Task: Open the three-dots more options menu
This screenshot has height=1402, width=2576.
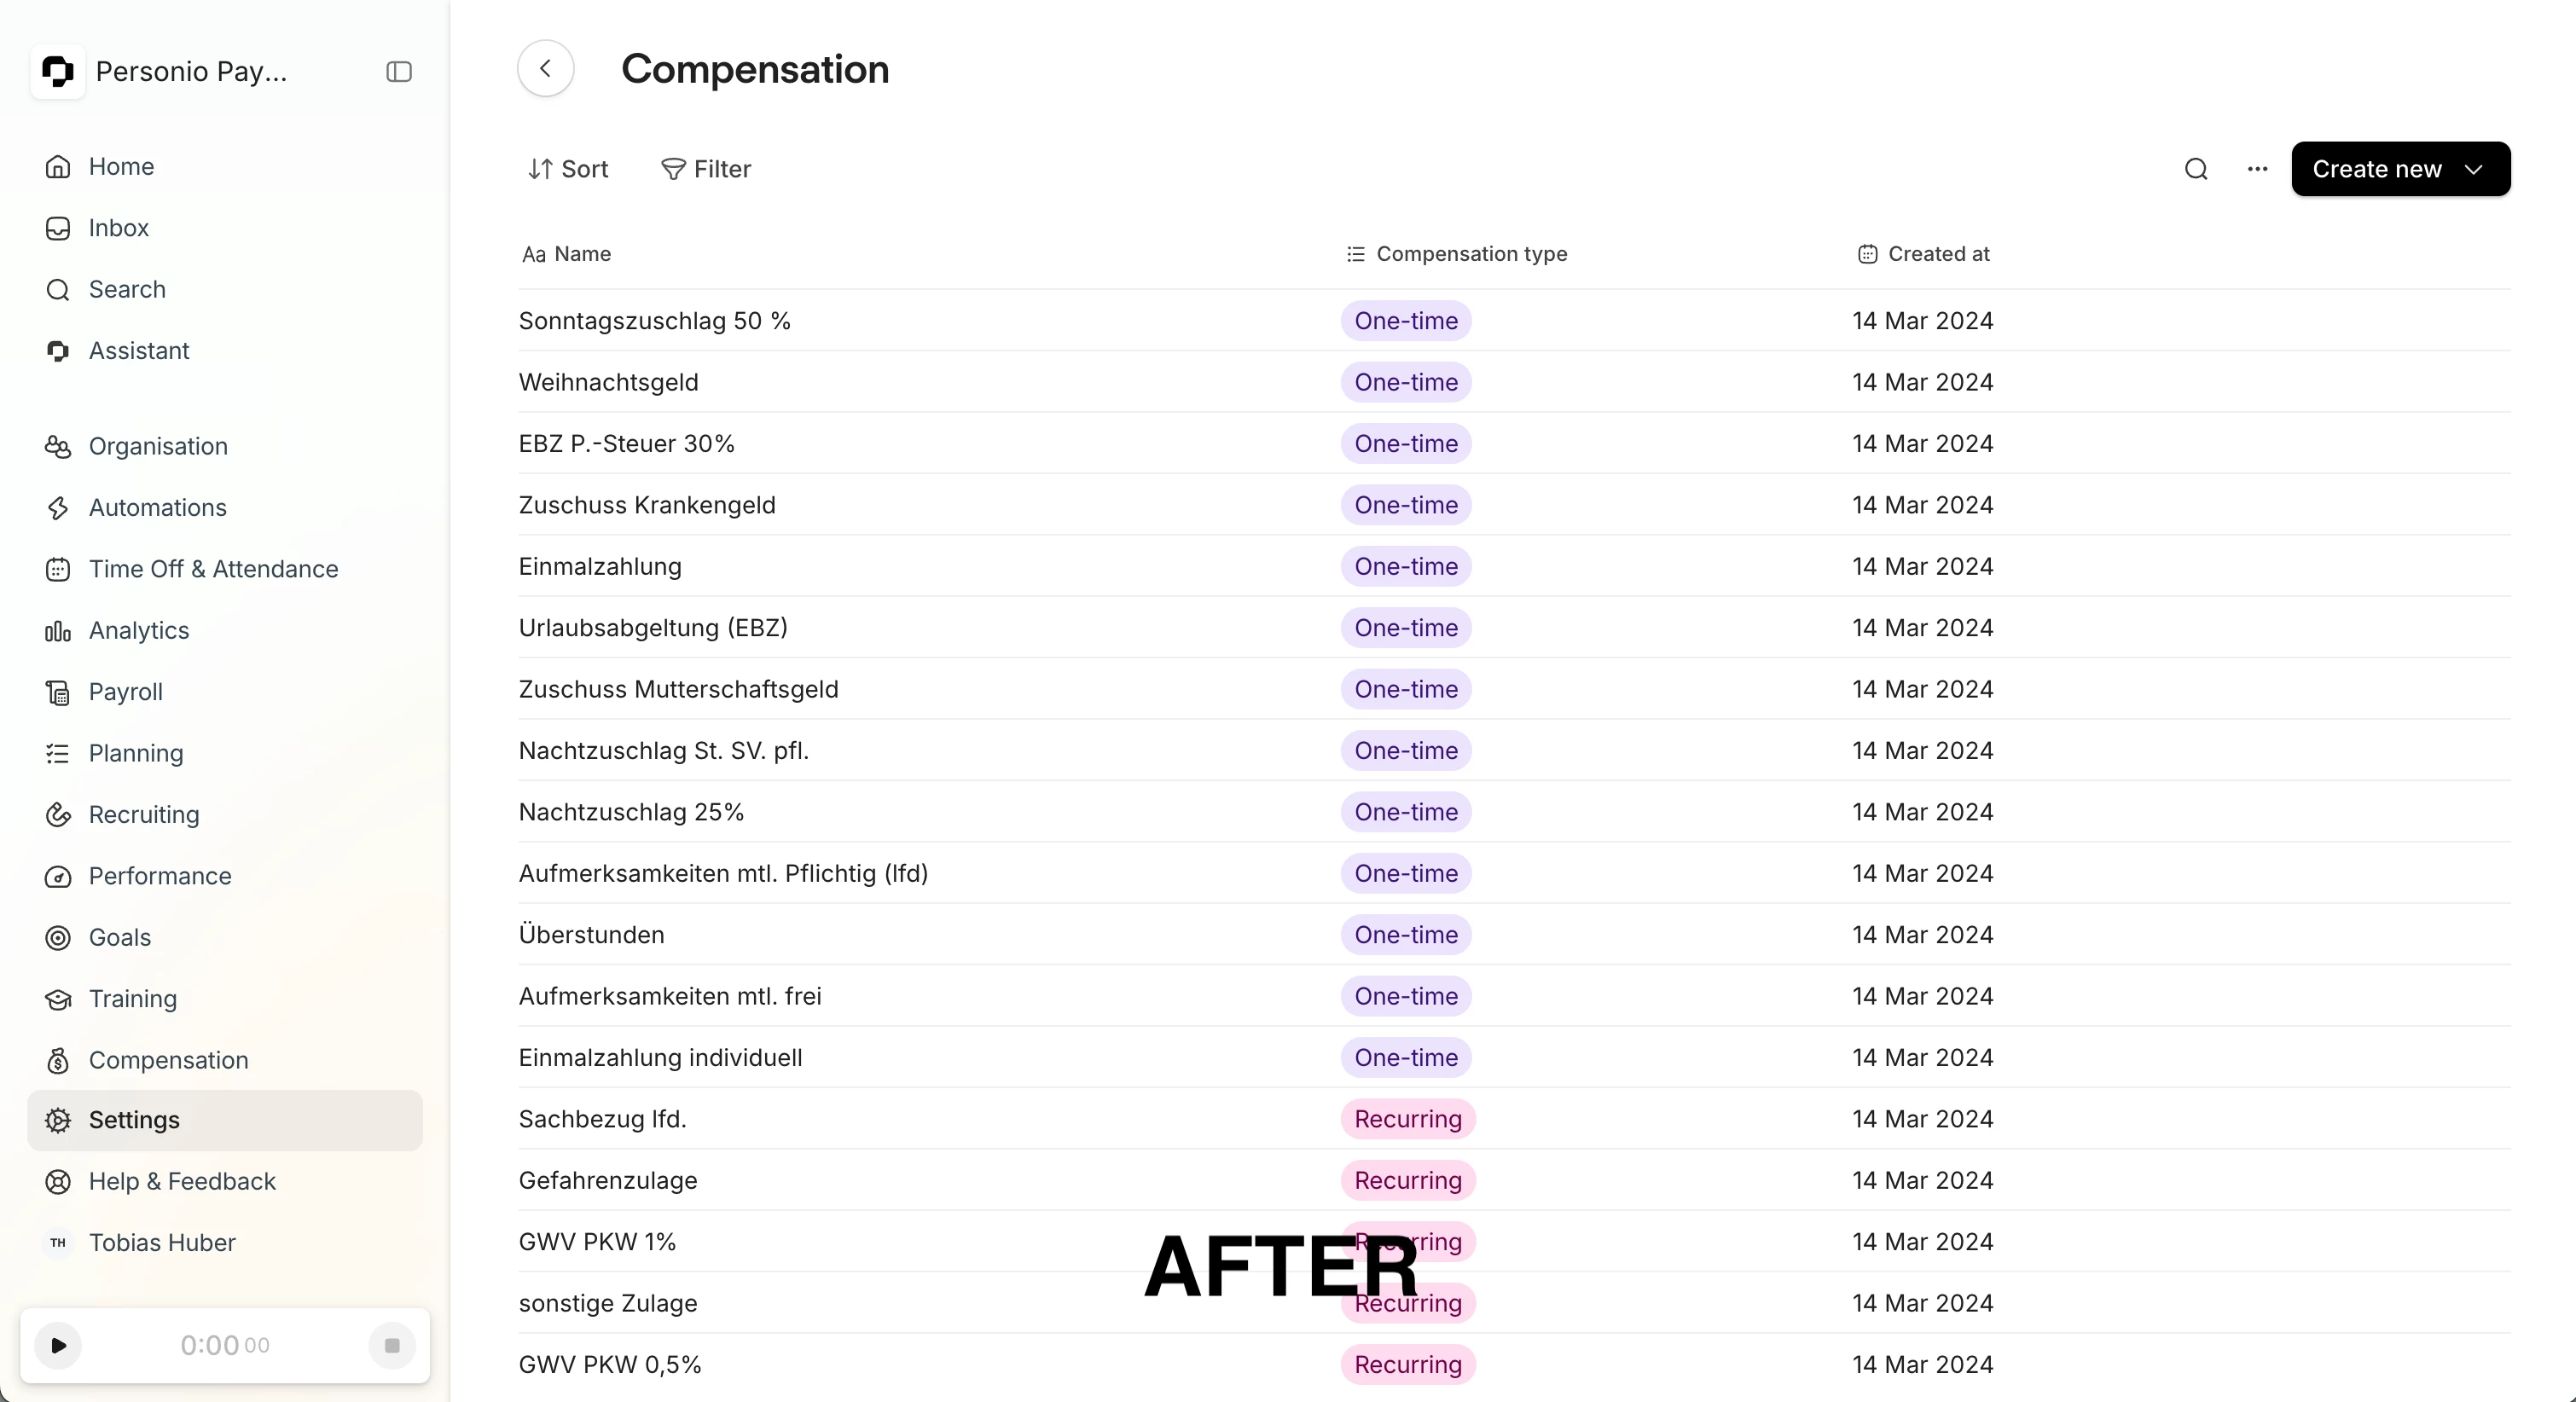Action: [2257, 169]
